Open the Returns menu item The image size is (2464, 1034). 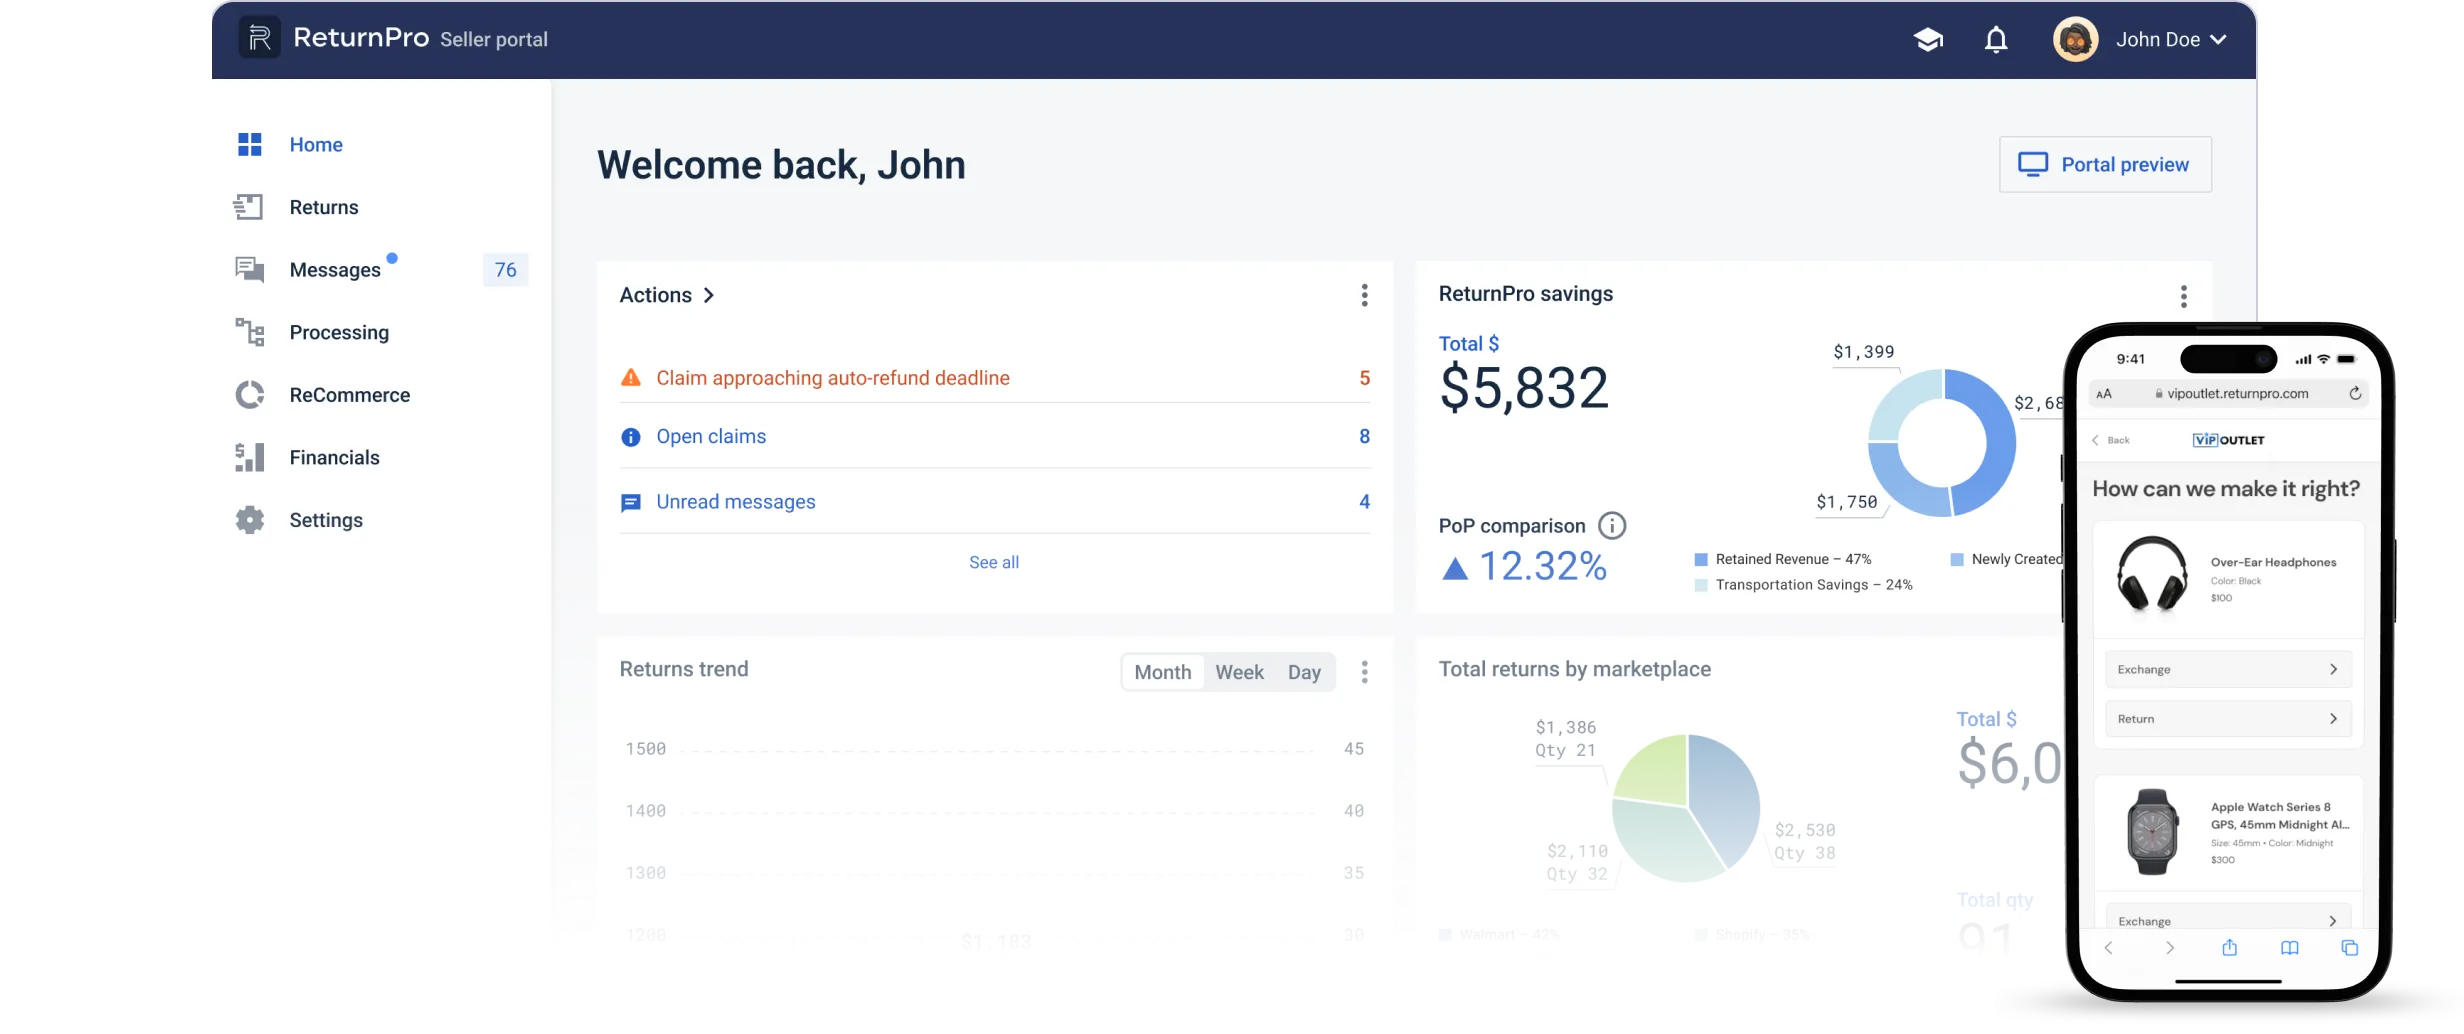coord(324,207)
